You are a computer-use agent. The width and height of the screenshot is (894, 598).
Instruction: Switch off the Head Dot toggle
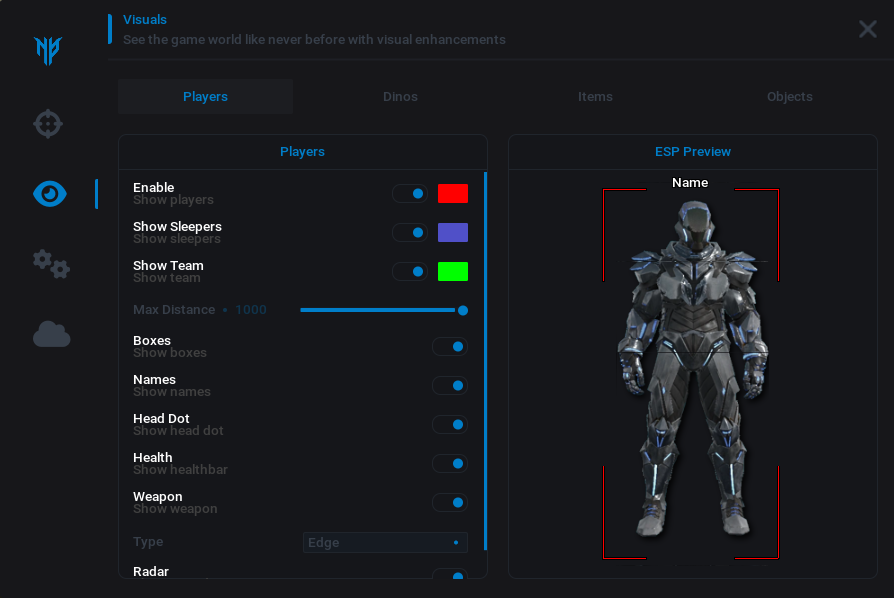(x=450, y=425)
